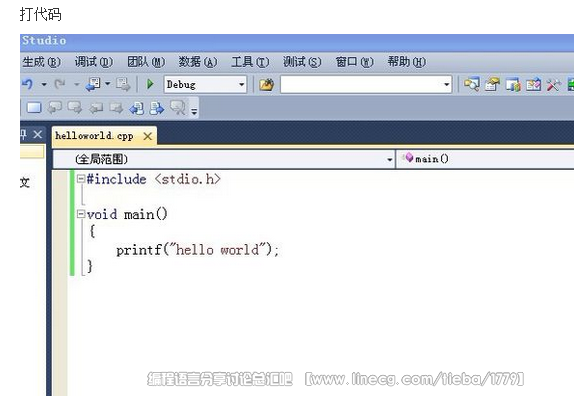This screenshot has width=574, height=396.
Task: Open the 工具(T) menu
Action: click(250, 62)
